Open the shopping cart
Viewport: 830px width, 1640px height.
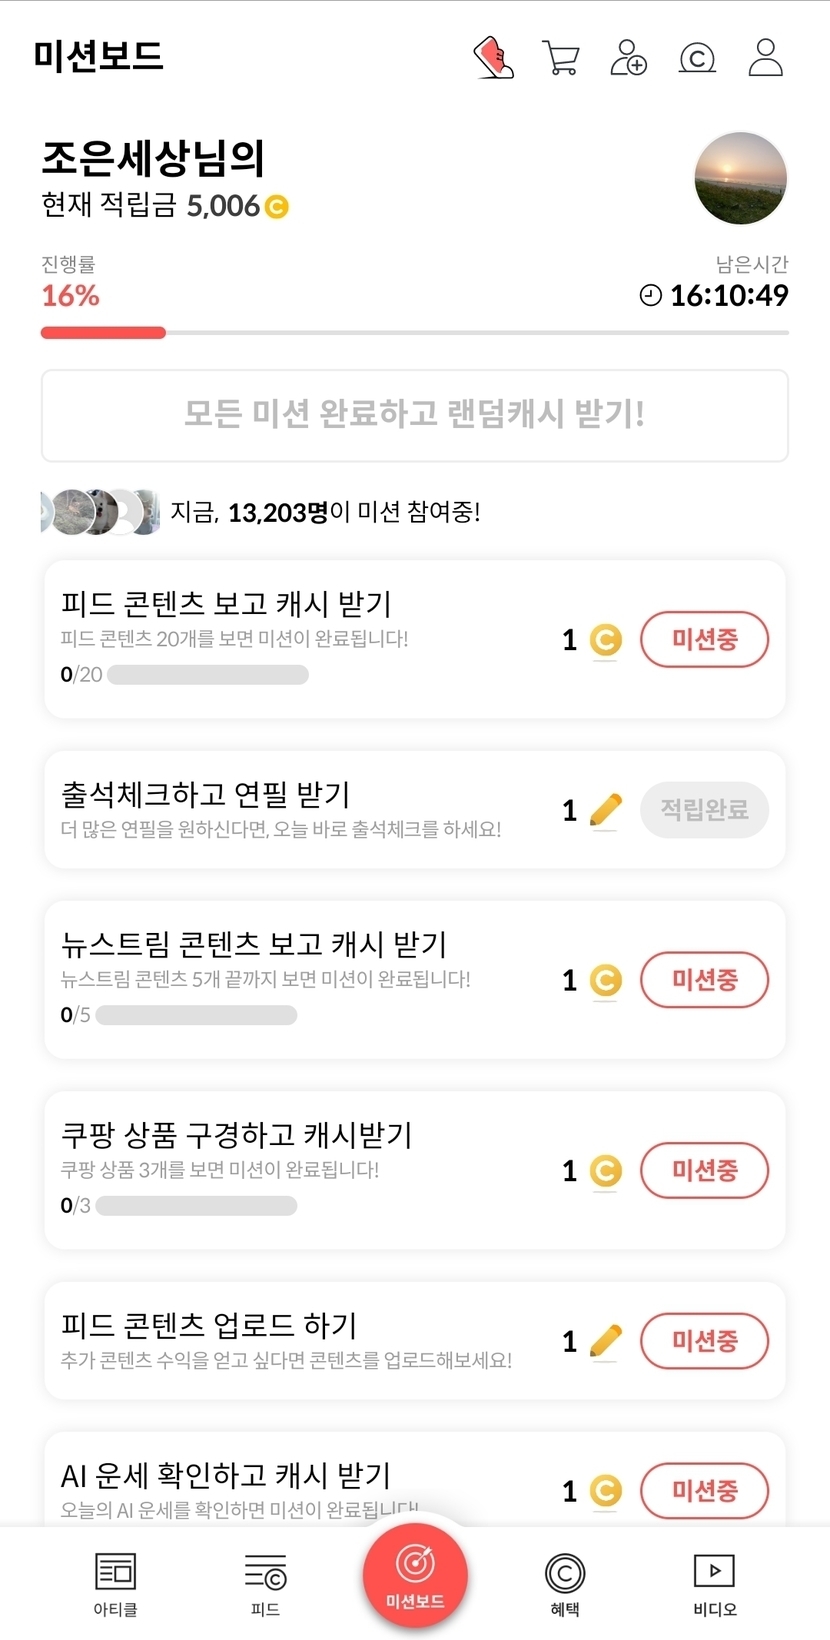[561, 58]
